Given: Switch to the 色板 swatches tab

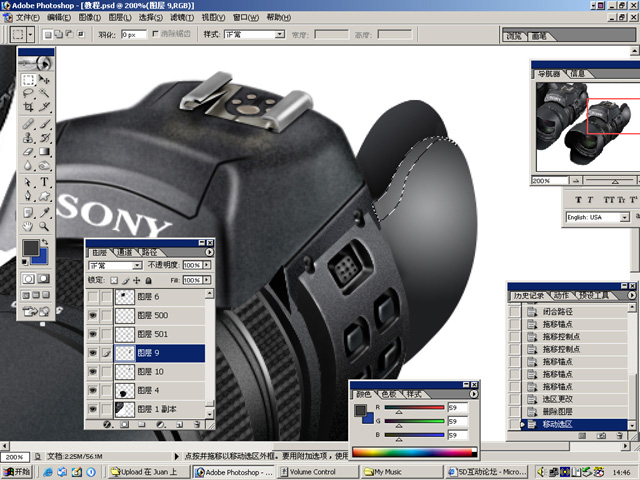Looking at the screenshot, I should tap(389, 394).
